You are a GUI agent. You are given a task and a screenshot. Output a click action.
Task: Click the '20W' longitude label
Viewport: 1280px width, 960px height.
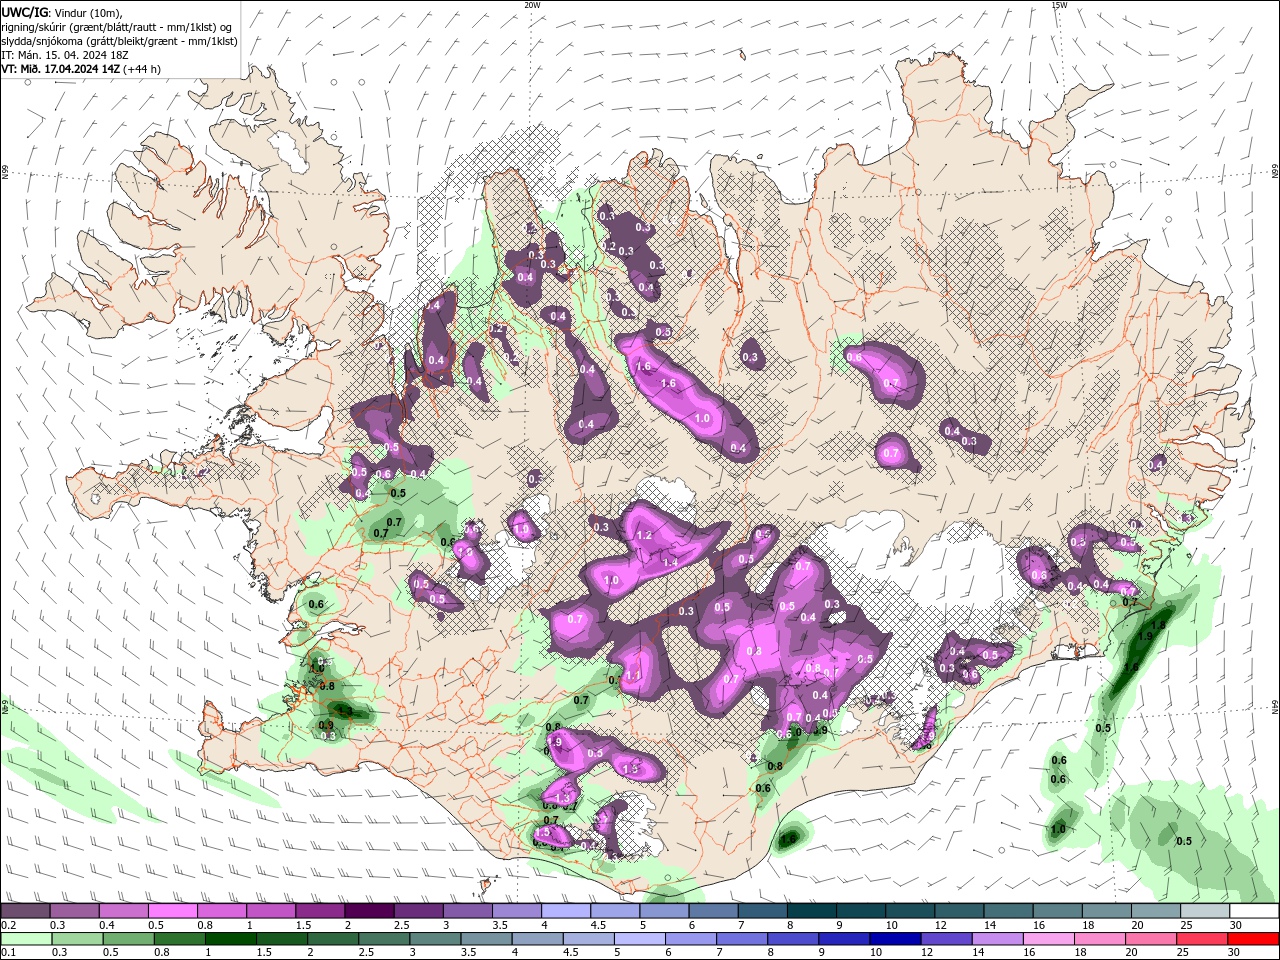pos(532,5)
